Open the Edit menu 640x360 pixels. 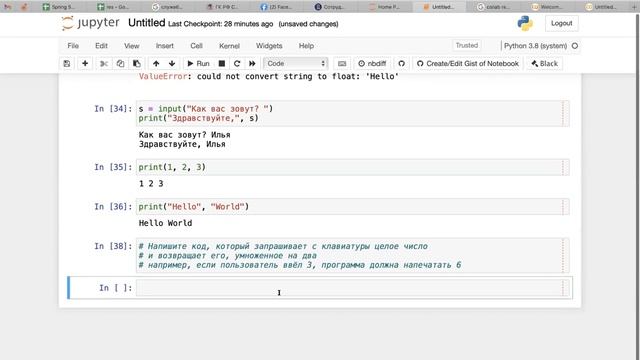pos(101,46)
